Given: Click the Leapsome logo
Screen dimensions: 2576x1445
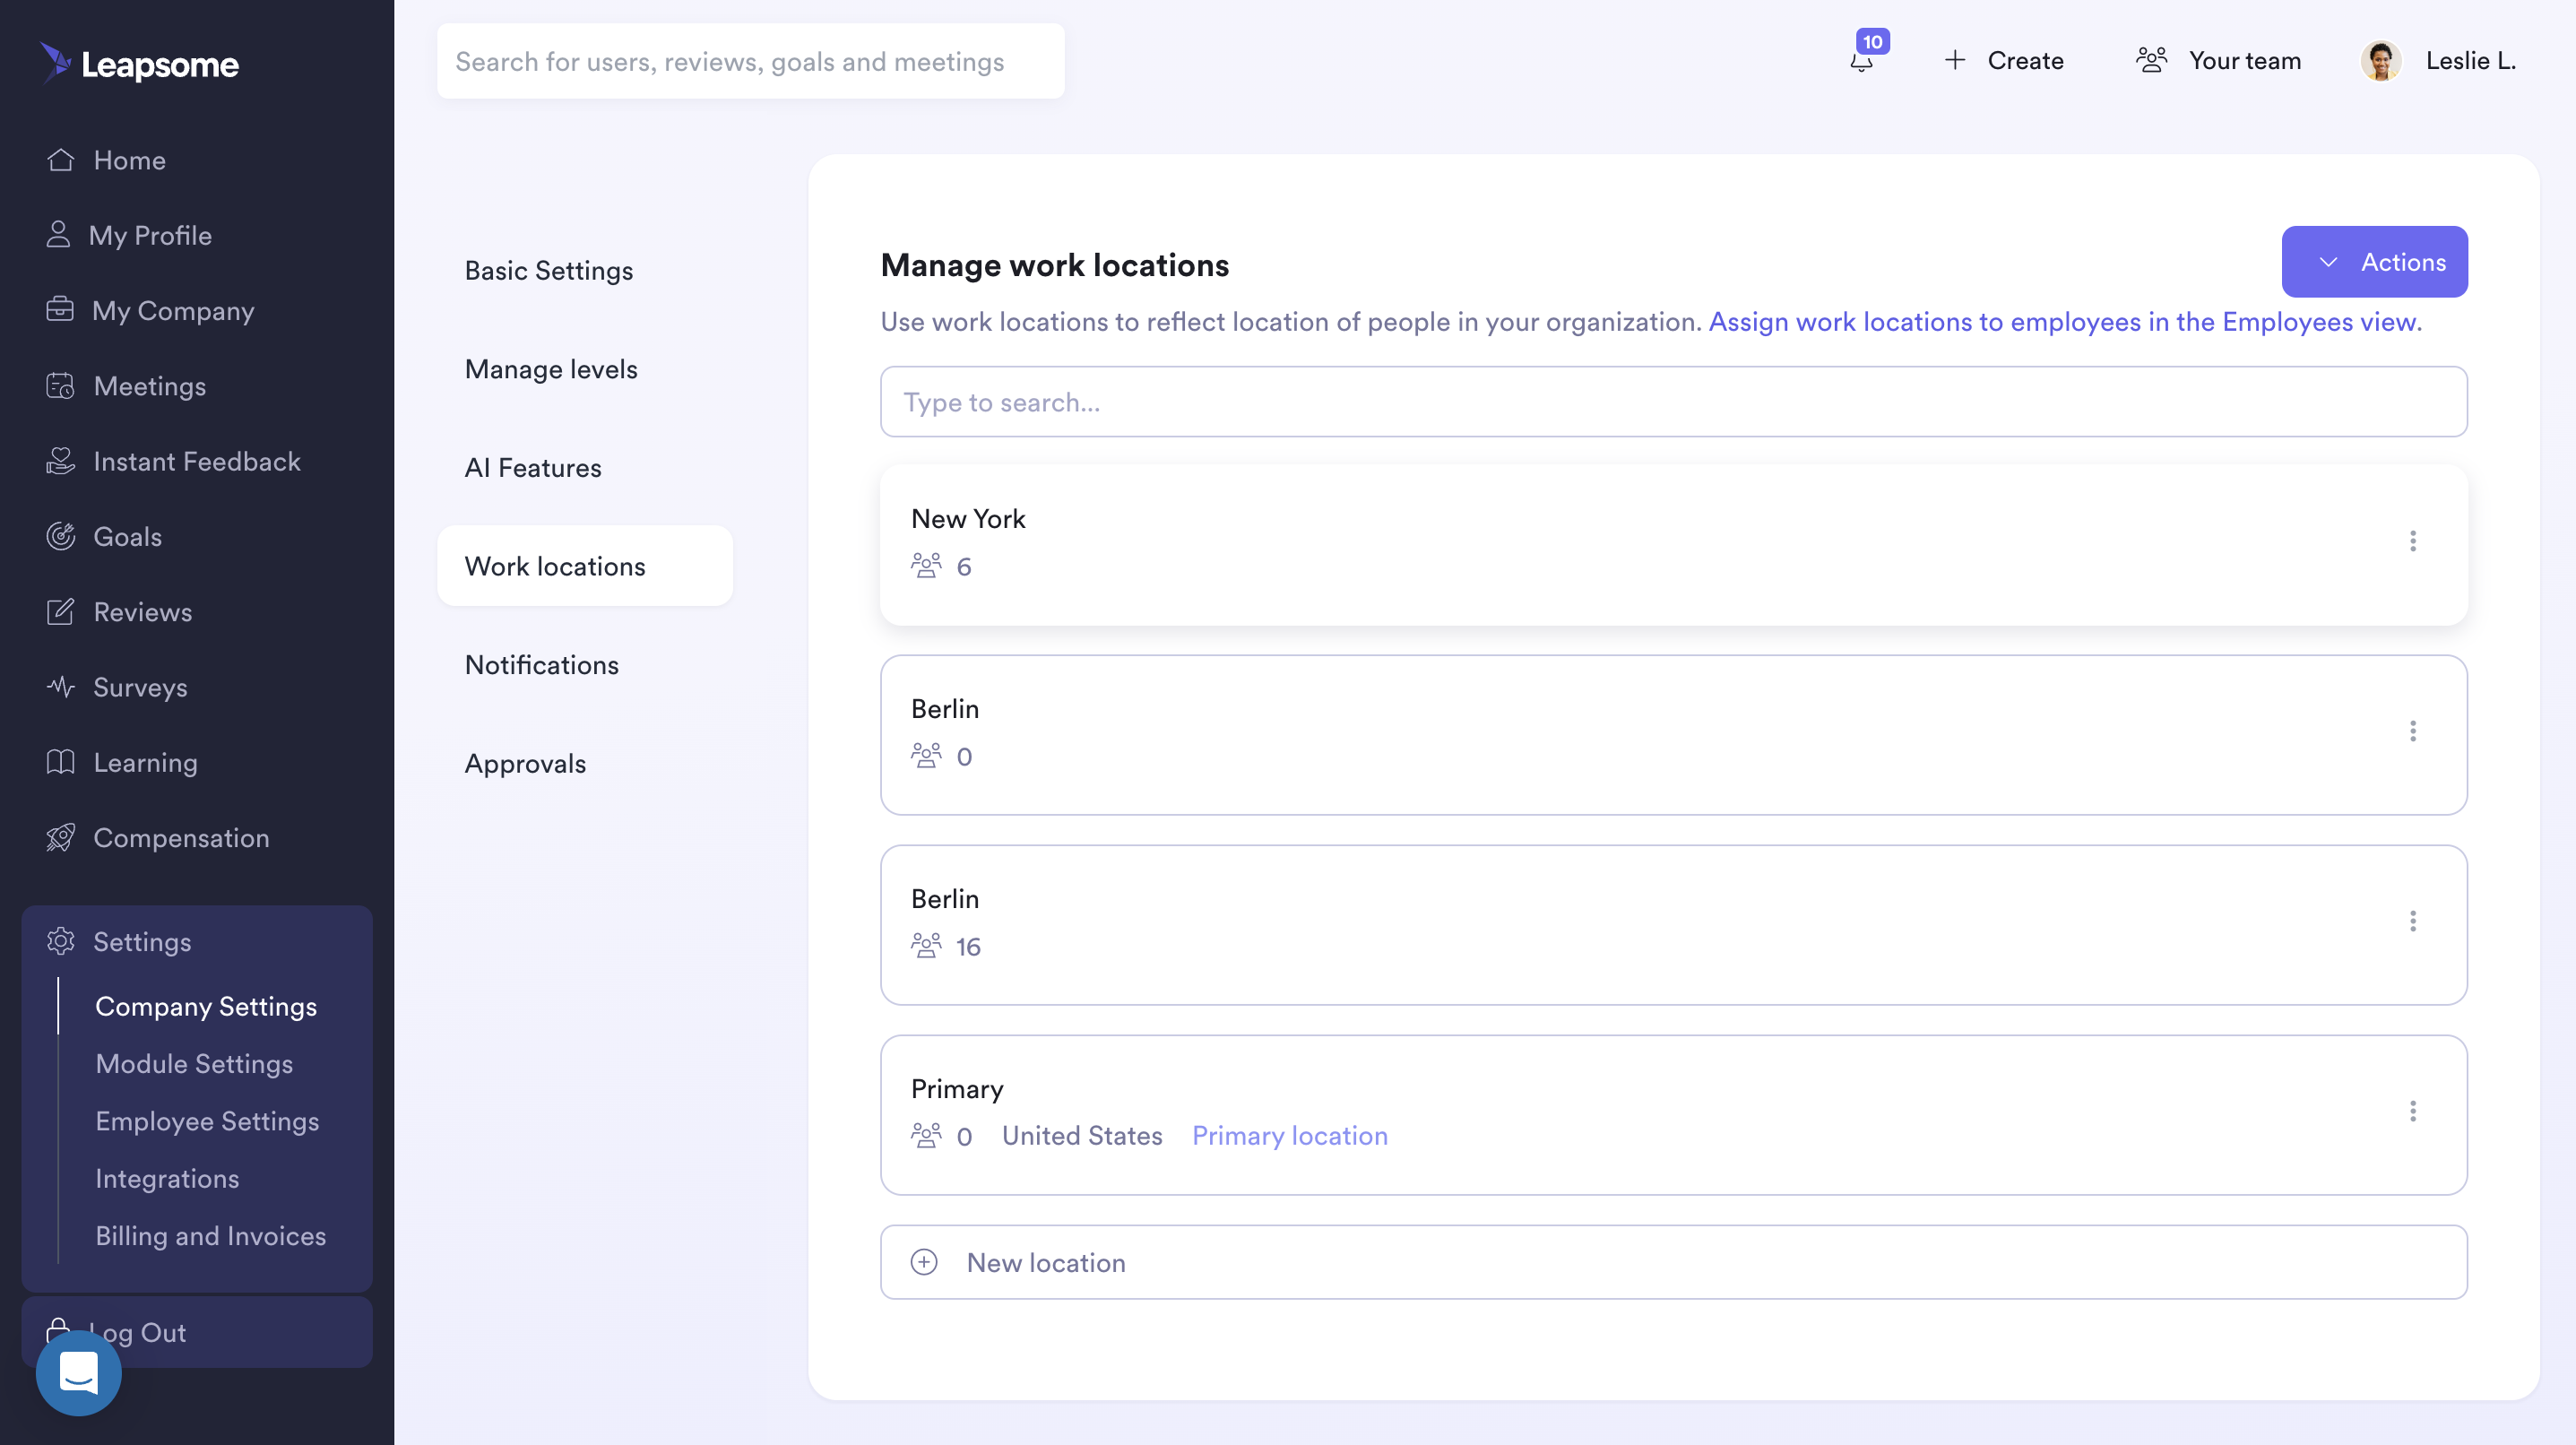Looking at the screenshot, I should pyautogui.click(x=140, y=63).
